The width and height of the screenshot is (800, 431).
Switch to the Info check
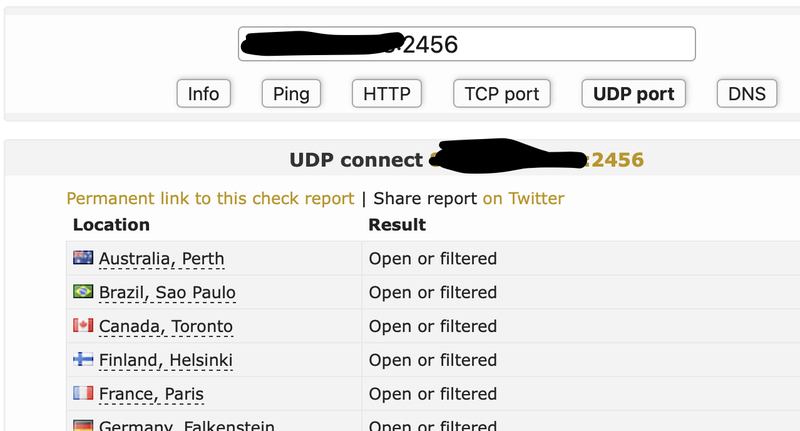pos(203,94)
